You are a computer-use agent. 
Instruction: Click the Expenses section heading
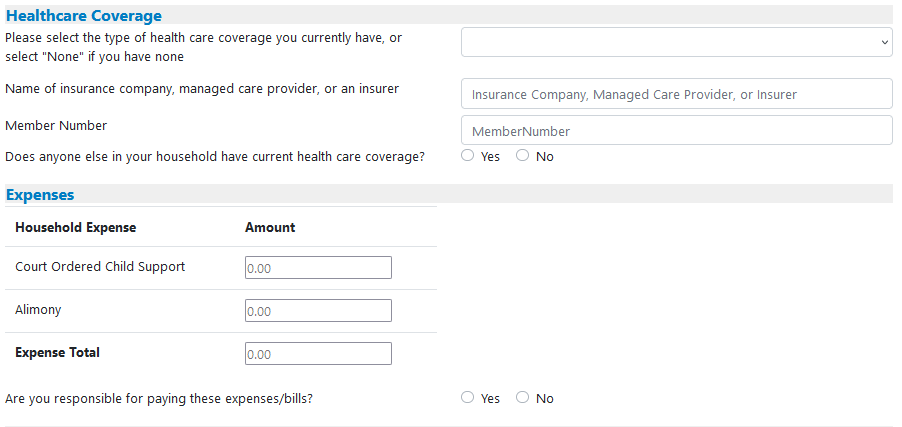[x=40, y=195]
